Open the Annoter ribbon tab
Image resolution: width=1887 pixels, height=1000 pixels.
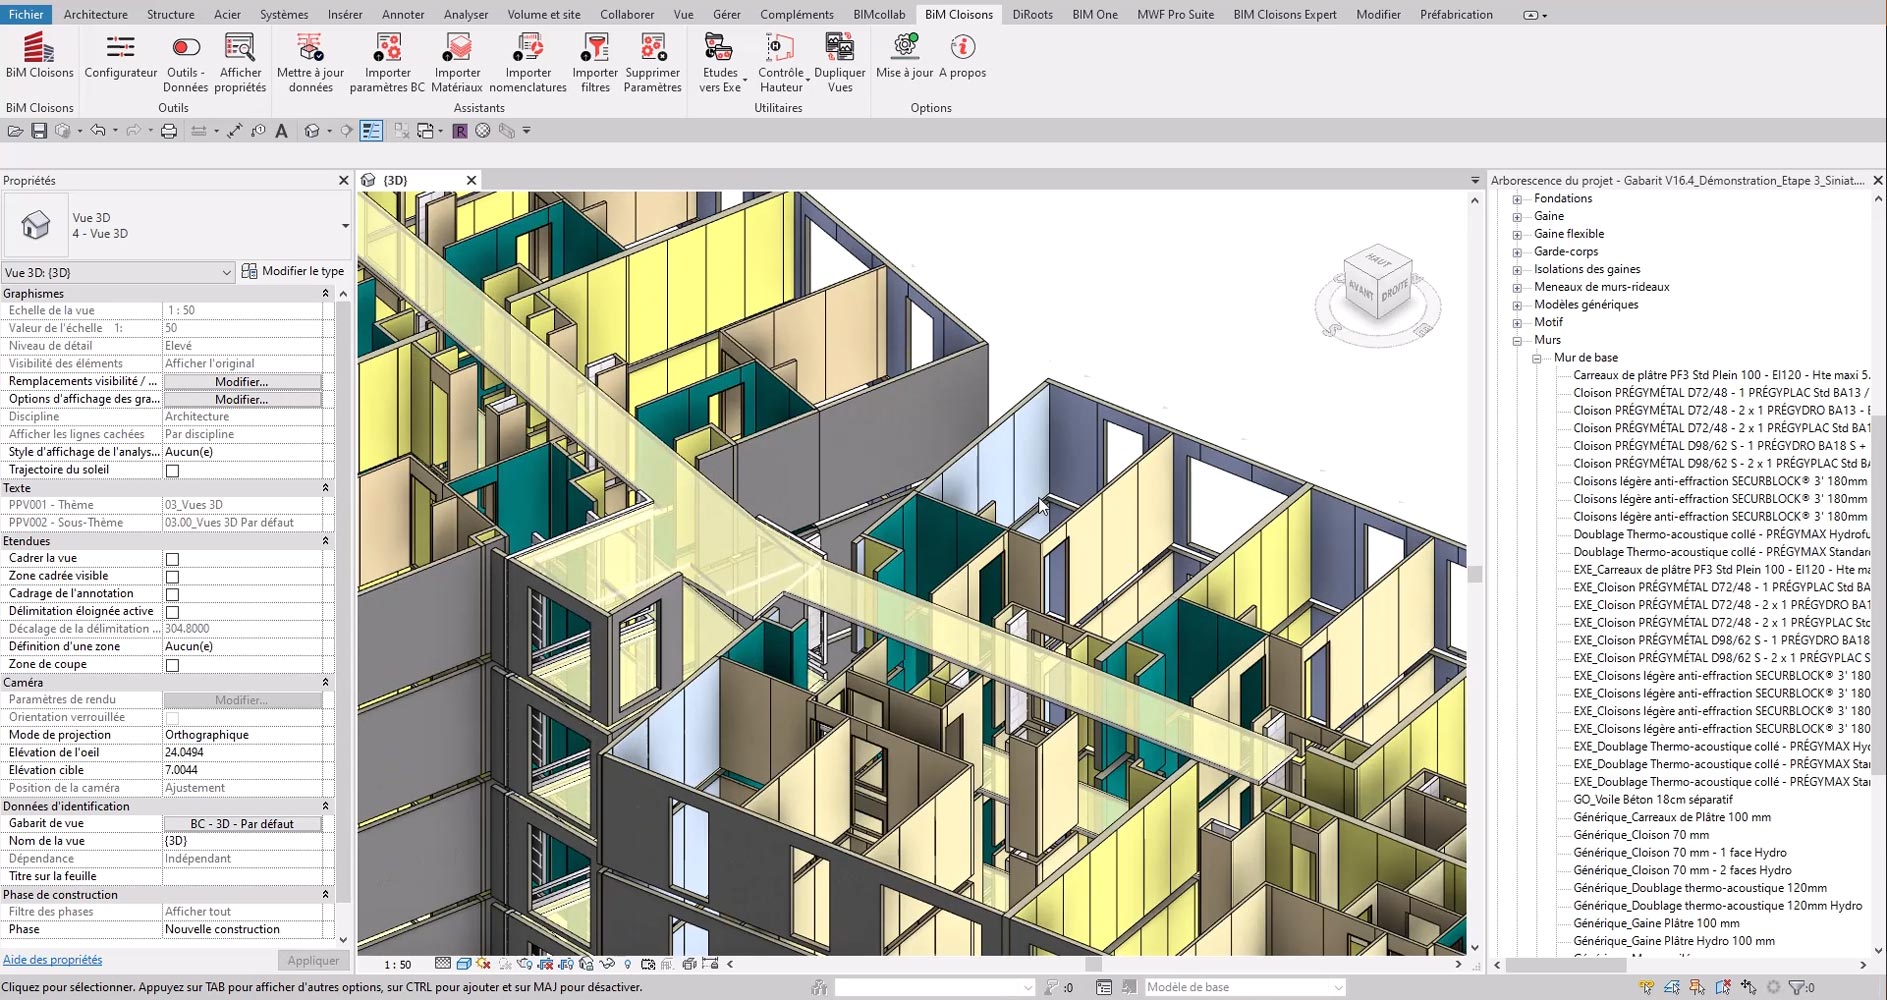tap(403, 14)
